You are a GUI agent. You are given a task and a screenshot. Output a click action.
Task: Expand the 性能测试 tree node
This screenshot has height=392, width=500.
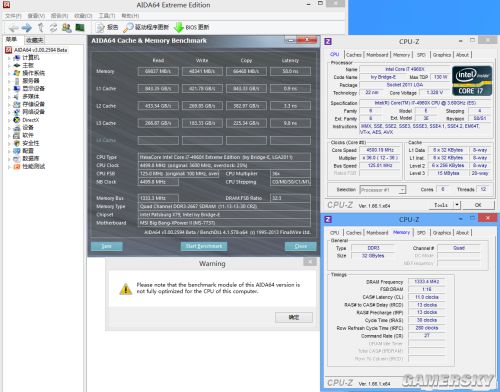tap(9, 166)
